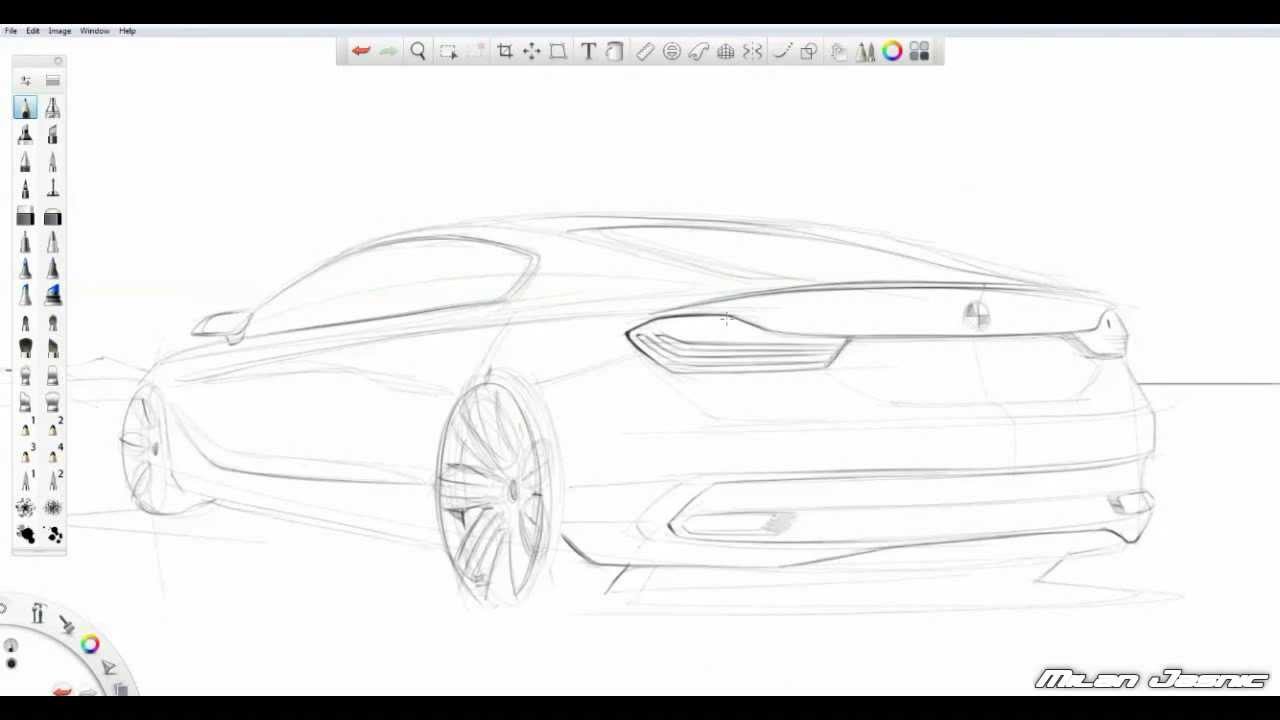
Task: Select the Hard Eraser brush
Action: pos(25,216)
